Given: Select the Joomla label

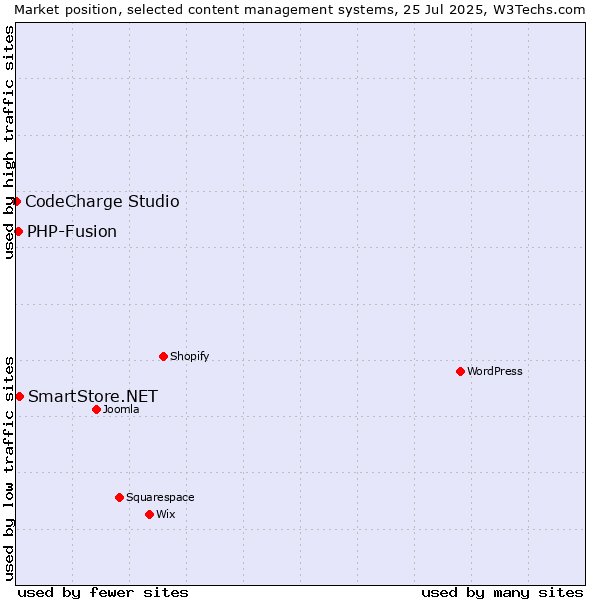Looking at the screenshot, I should [x=121, y=409].
